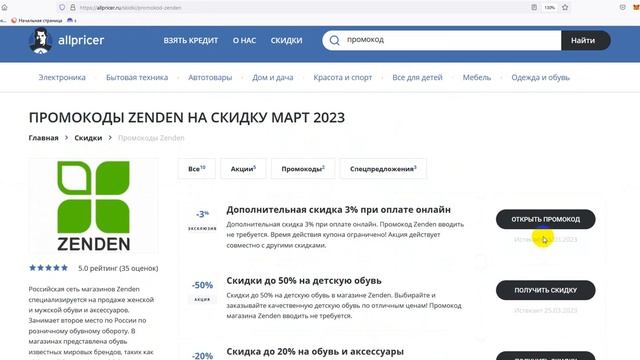Click the 5.0 рейтинг (35 оценок) text
Viewport: 640px width, 360px height.
(118, 268)
